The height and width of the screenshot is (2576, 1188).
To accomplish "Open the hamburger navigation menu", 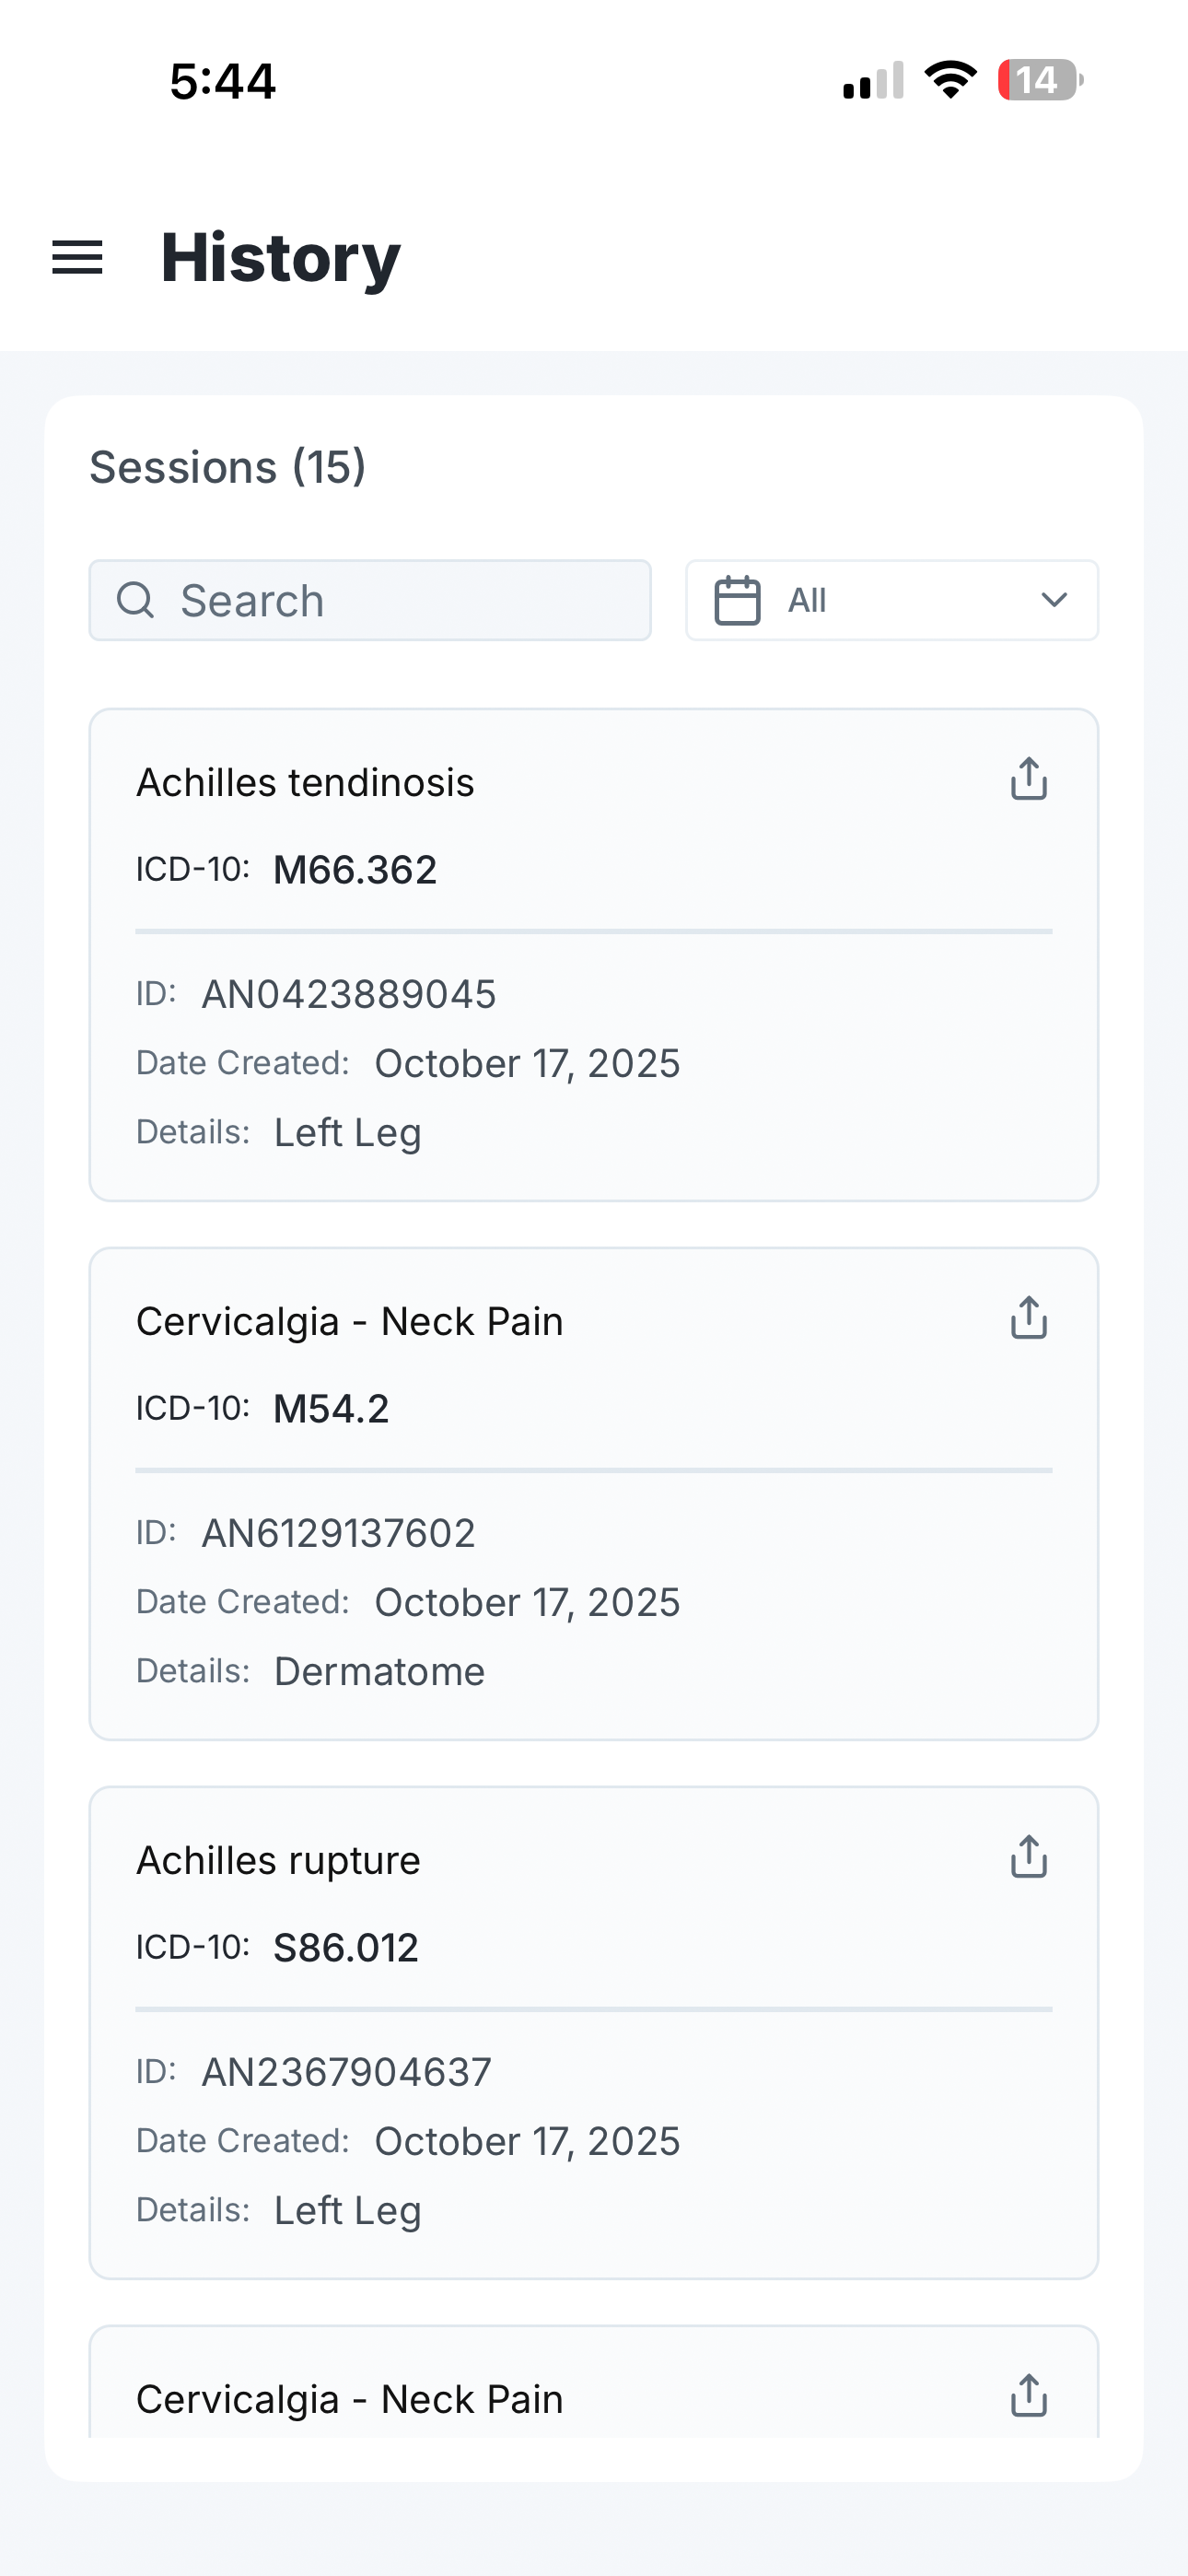I will (x=77, y=258).
